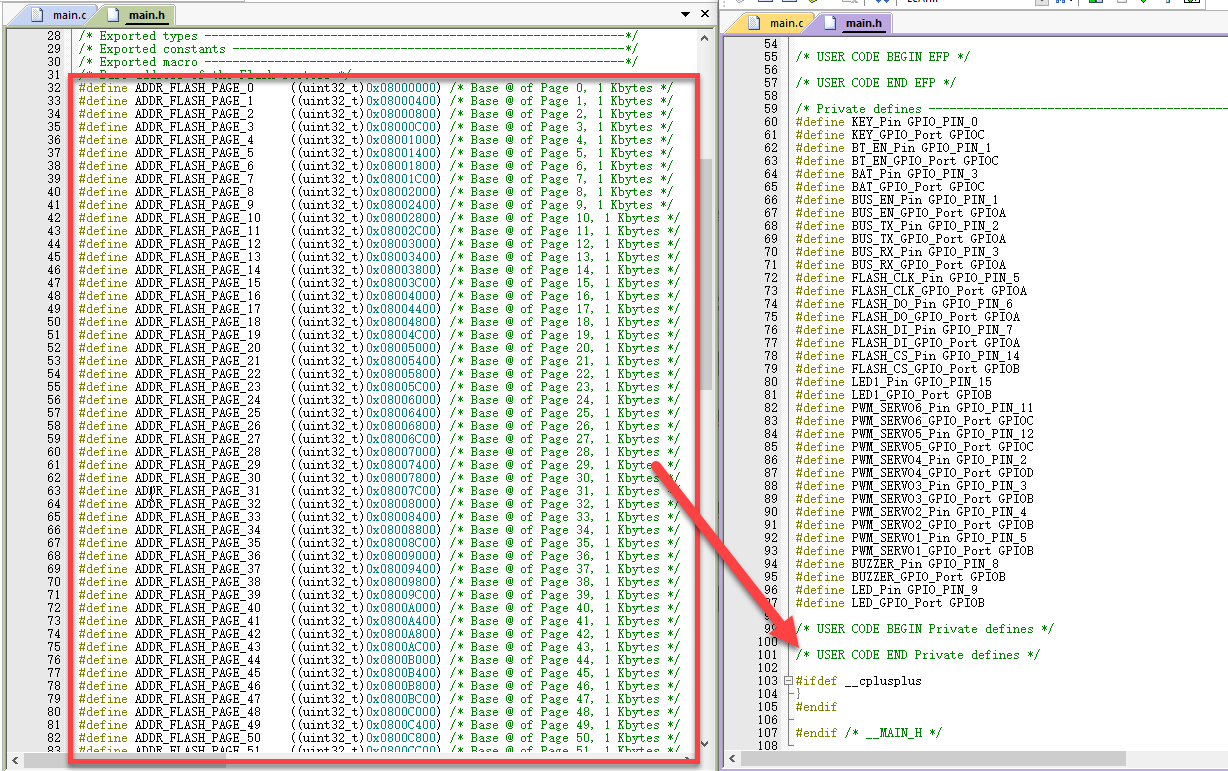The height and width of the screenshot is (771, 1228).
Task: Close the left editor's active tab
Action: pos(705,14)
